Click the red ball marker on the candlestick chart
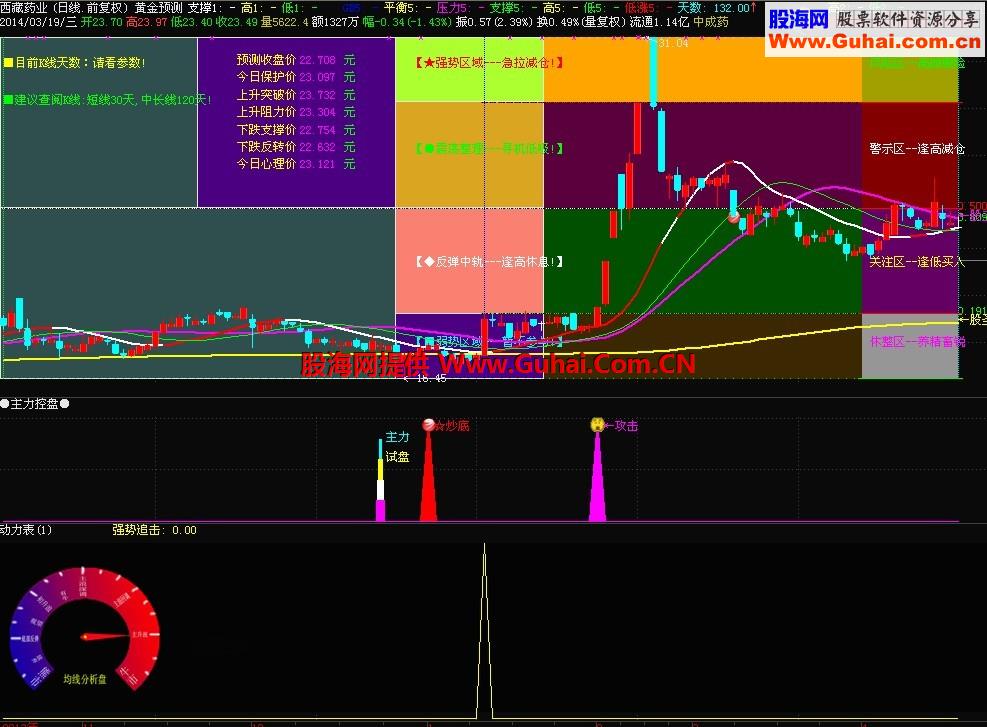 [733, 218]
